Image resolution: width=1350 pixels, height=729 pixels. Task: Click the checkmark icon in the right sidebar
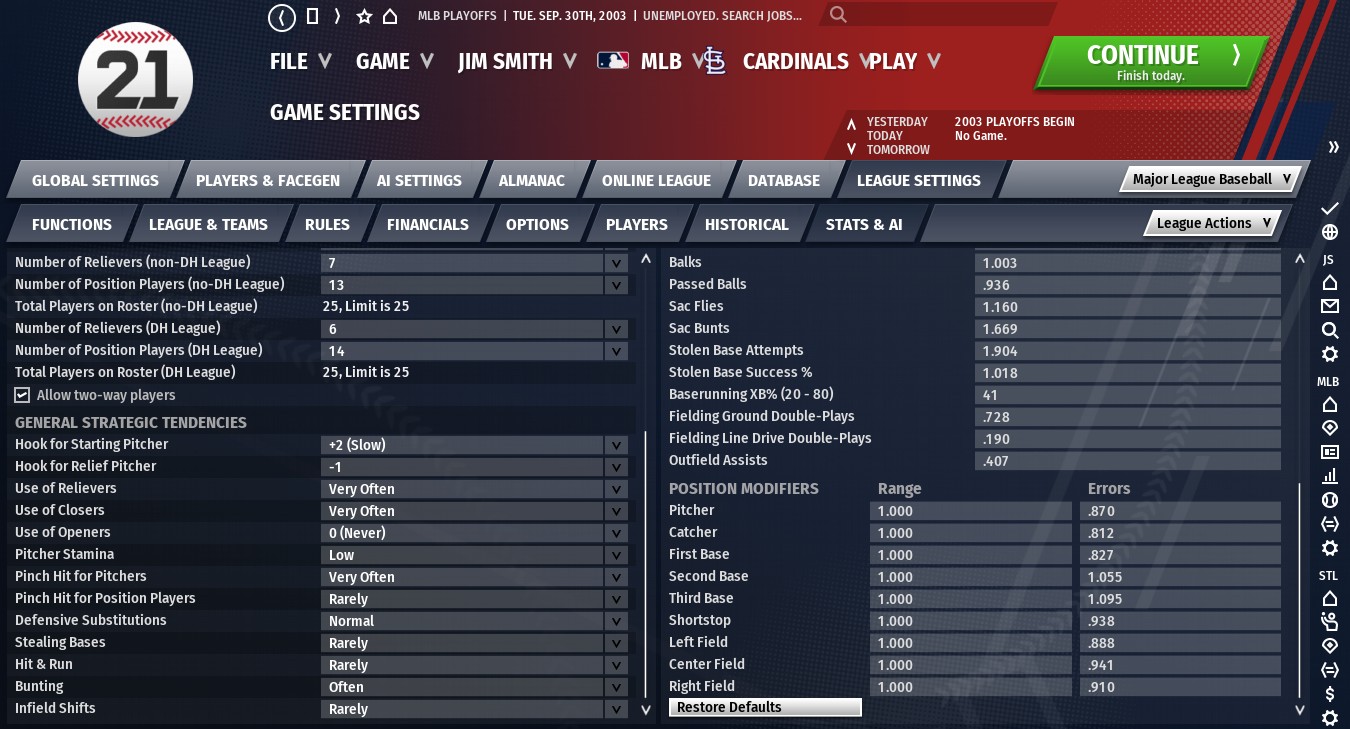pyautogui.click(x=1329, y=208)
